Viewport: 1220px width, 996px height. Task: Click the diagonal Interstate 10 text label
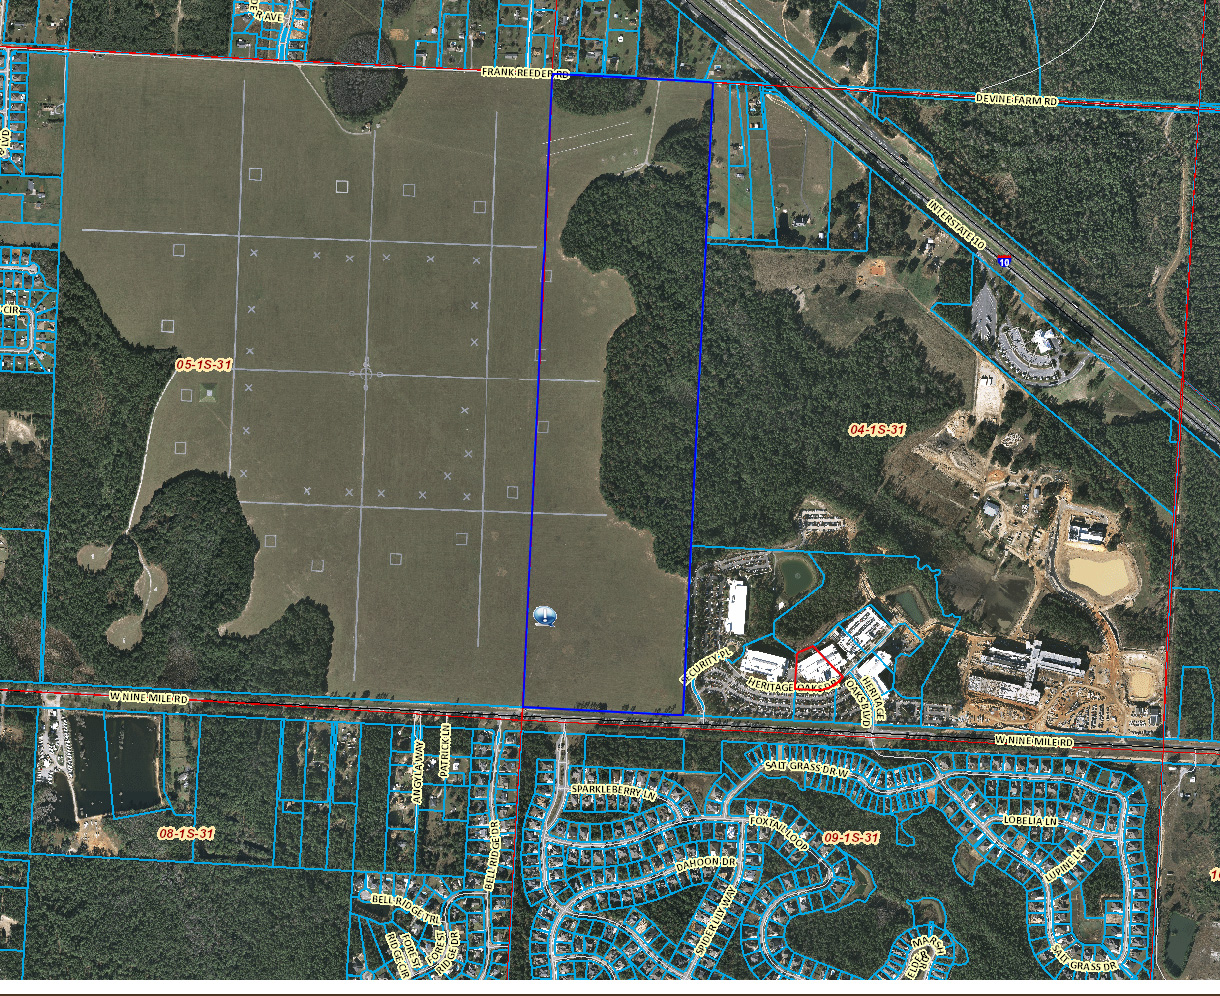(x=958, y=227)
